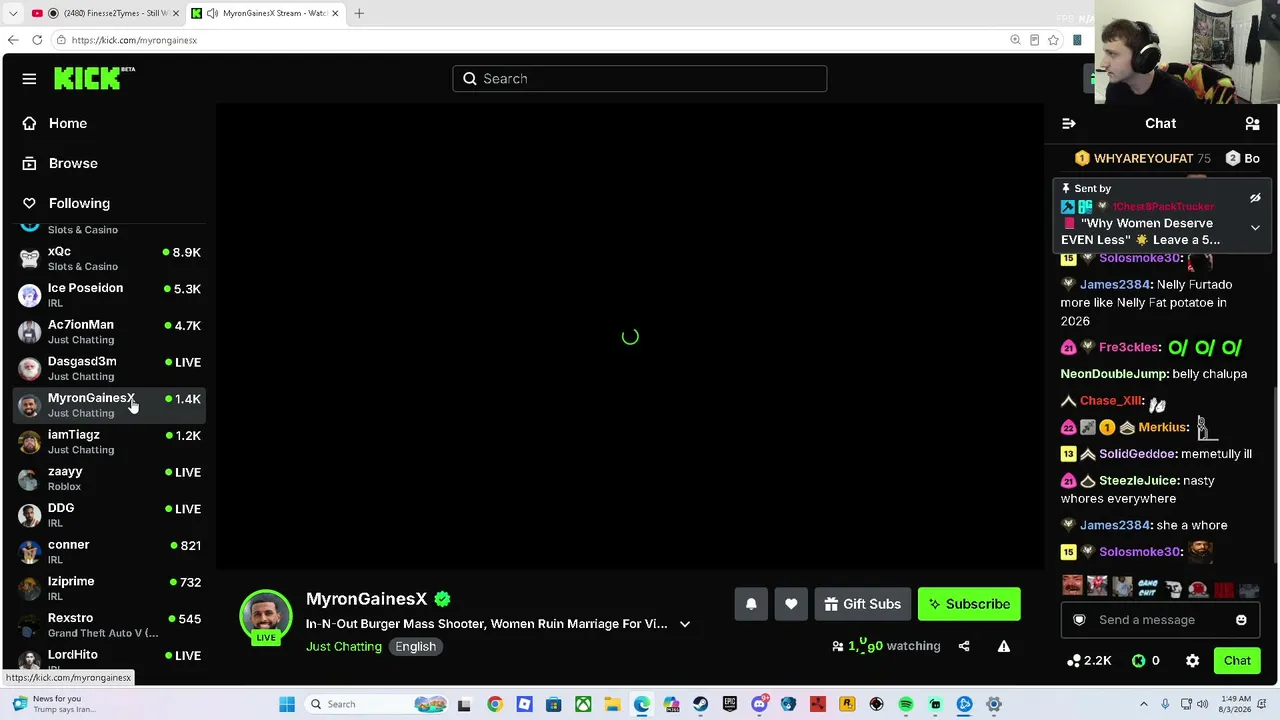The height and width of the screenshot is (720, 1280).
Task: Open Windows Start menu
Action: click(287, 705)
